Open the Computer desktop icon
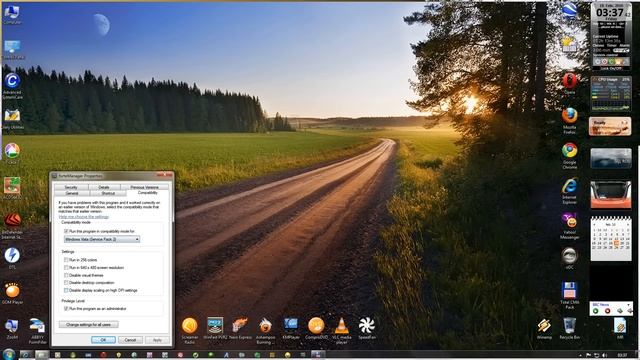Viewport: 640px width, 360px height. pos(12,14)
